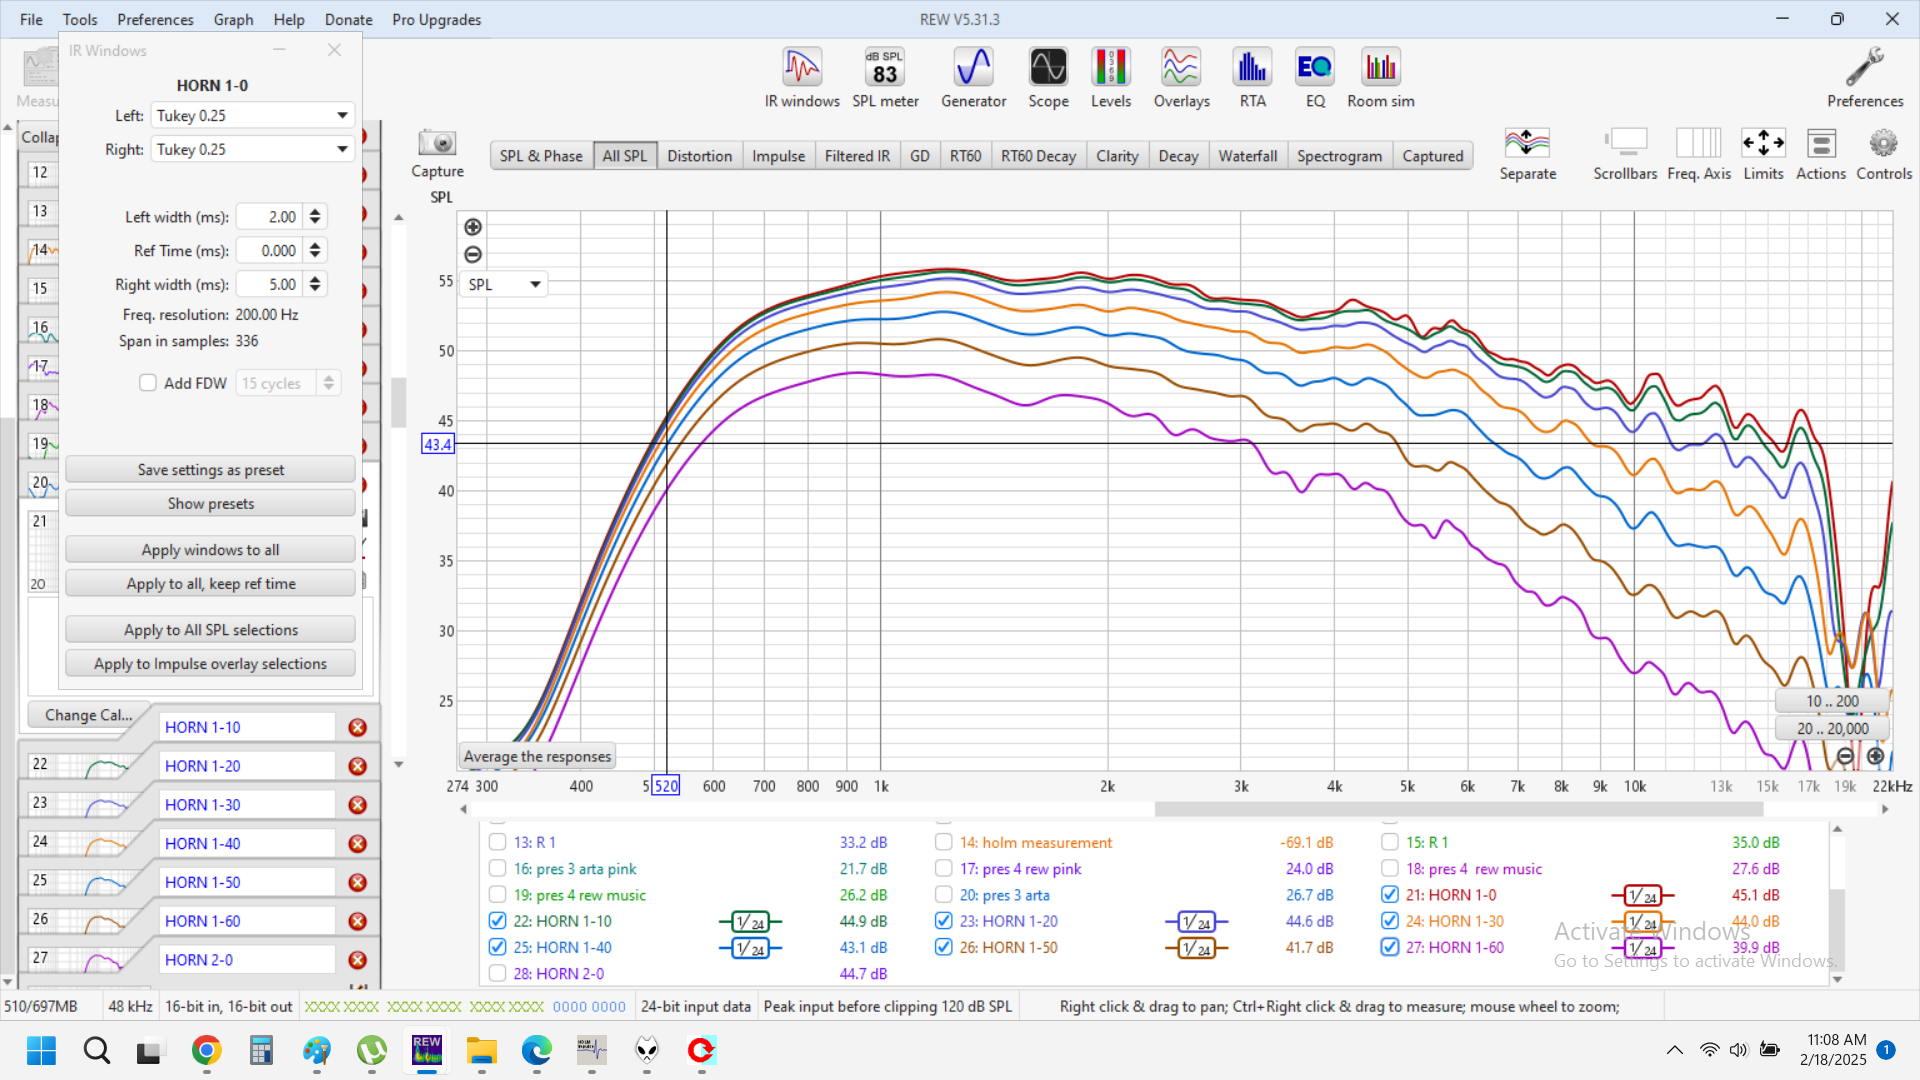The width and height of the screenshot is (1920, 1080).
Task: Click Apply windows to all
Action: click(210, 550)
